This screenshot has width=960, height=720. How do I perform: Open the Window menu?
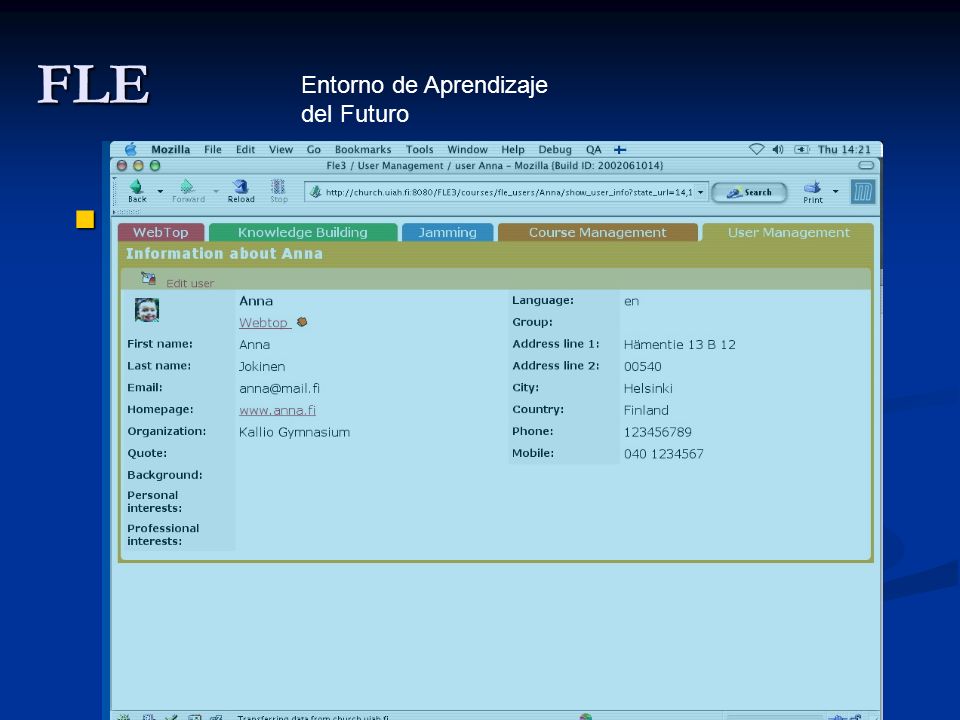click(467, 149)
